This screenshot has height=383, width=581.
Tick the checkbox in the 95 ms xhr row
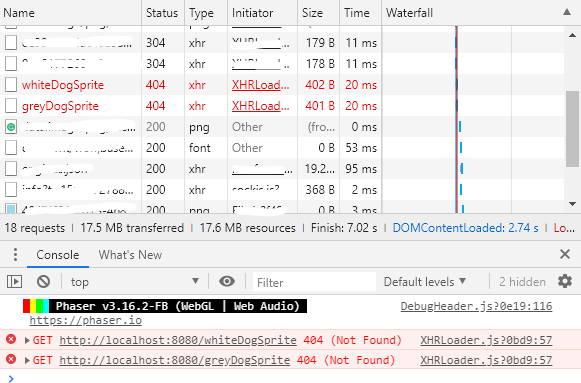(11, 169)
